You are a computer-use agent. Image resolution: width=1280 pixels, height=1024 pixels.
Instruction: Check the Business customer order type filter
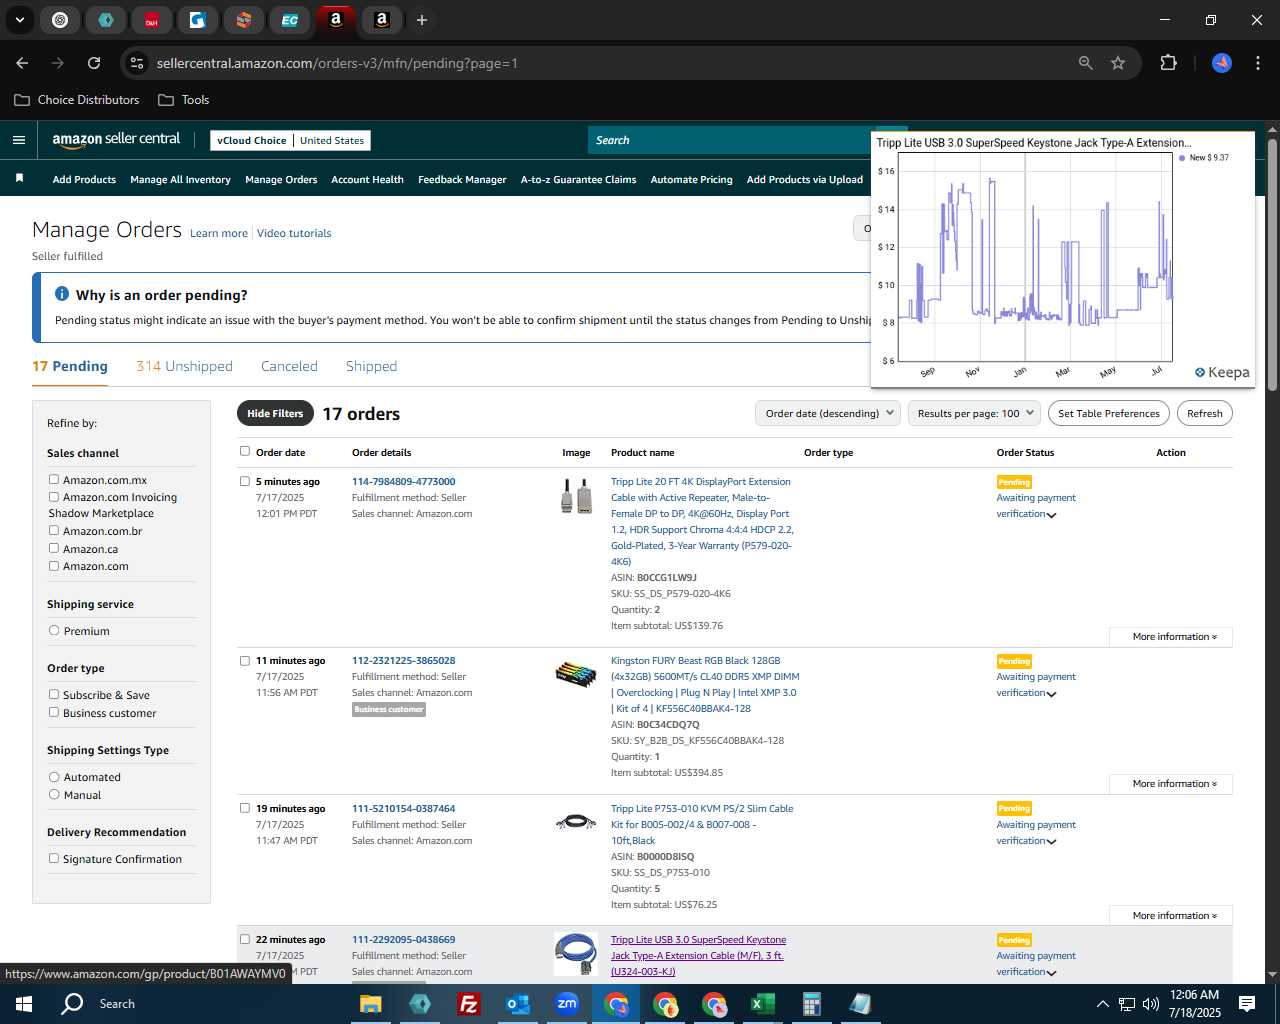54,713
